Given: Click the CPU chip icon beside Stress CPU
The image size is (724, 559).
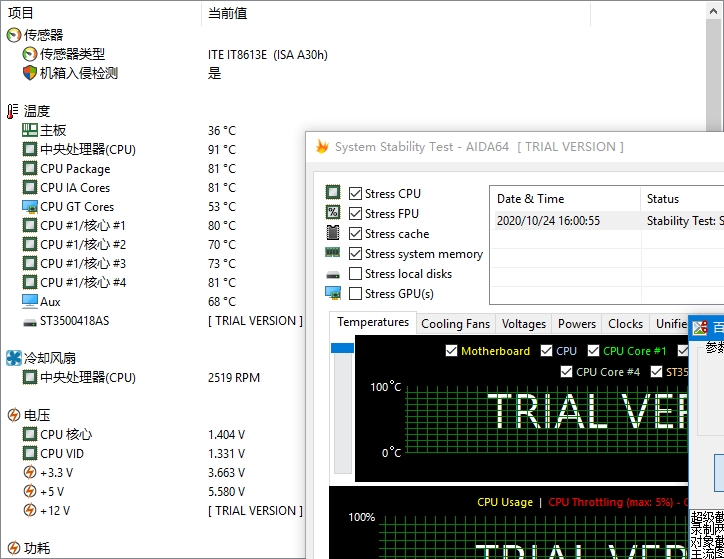Looking at the screenshot, I should click(333, 192).
